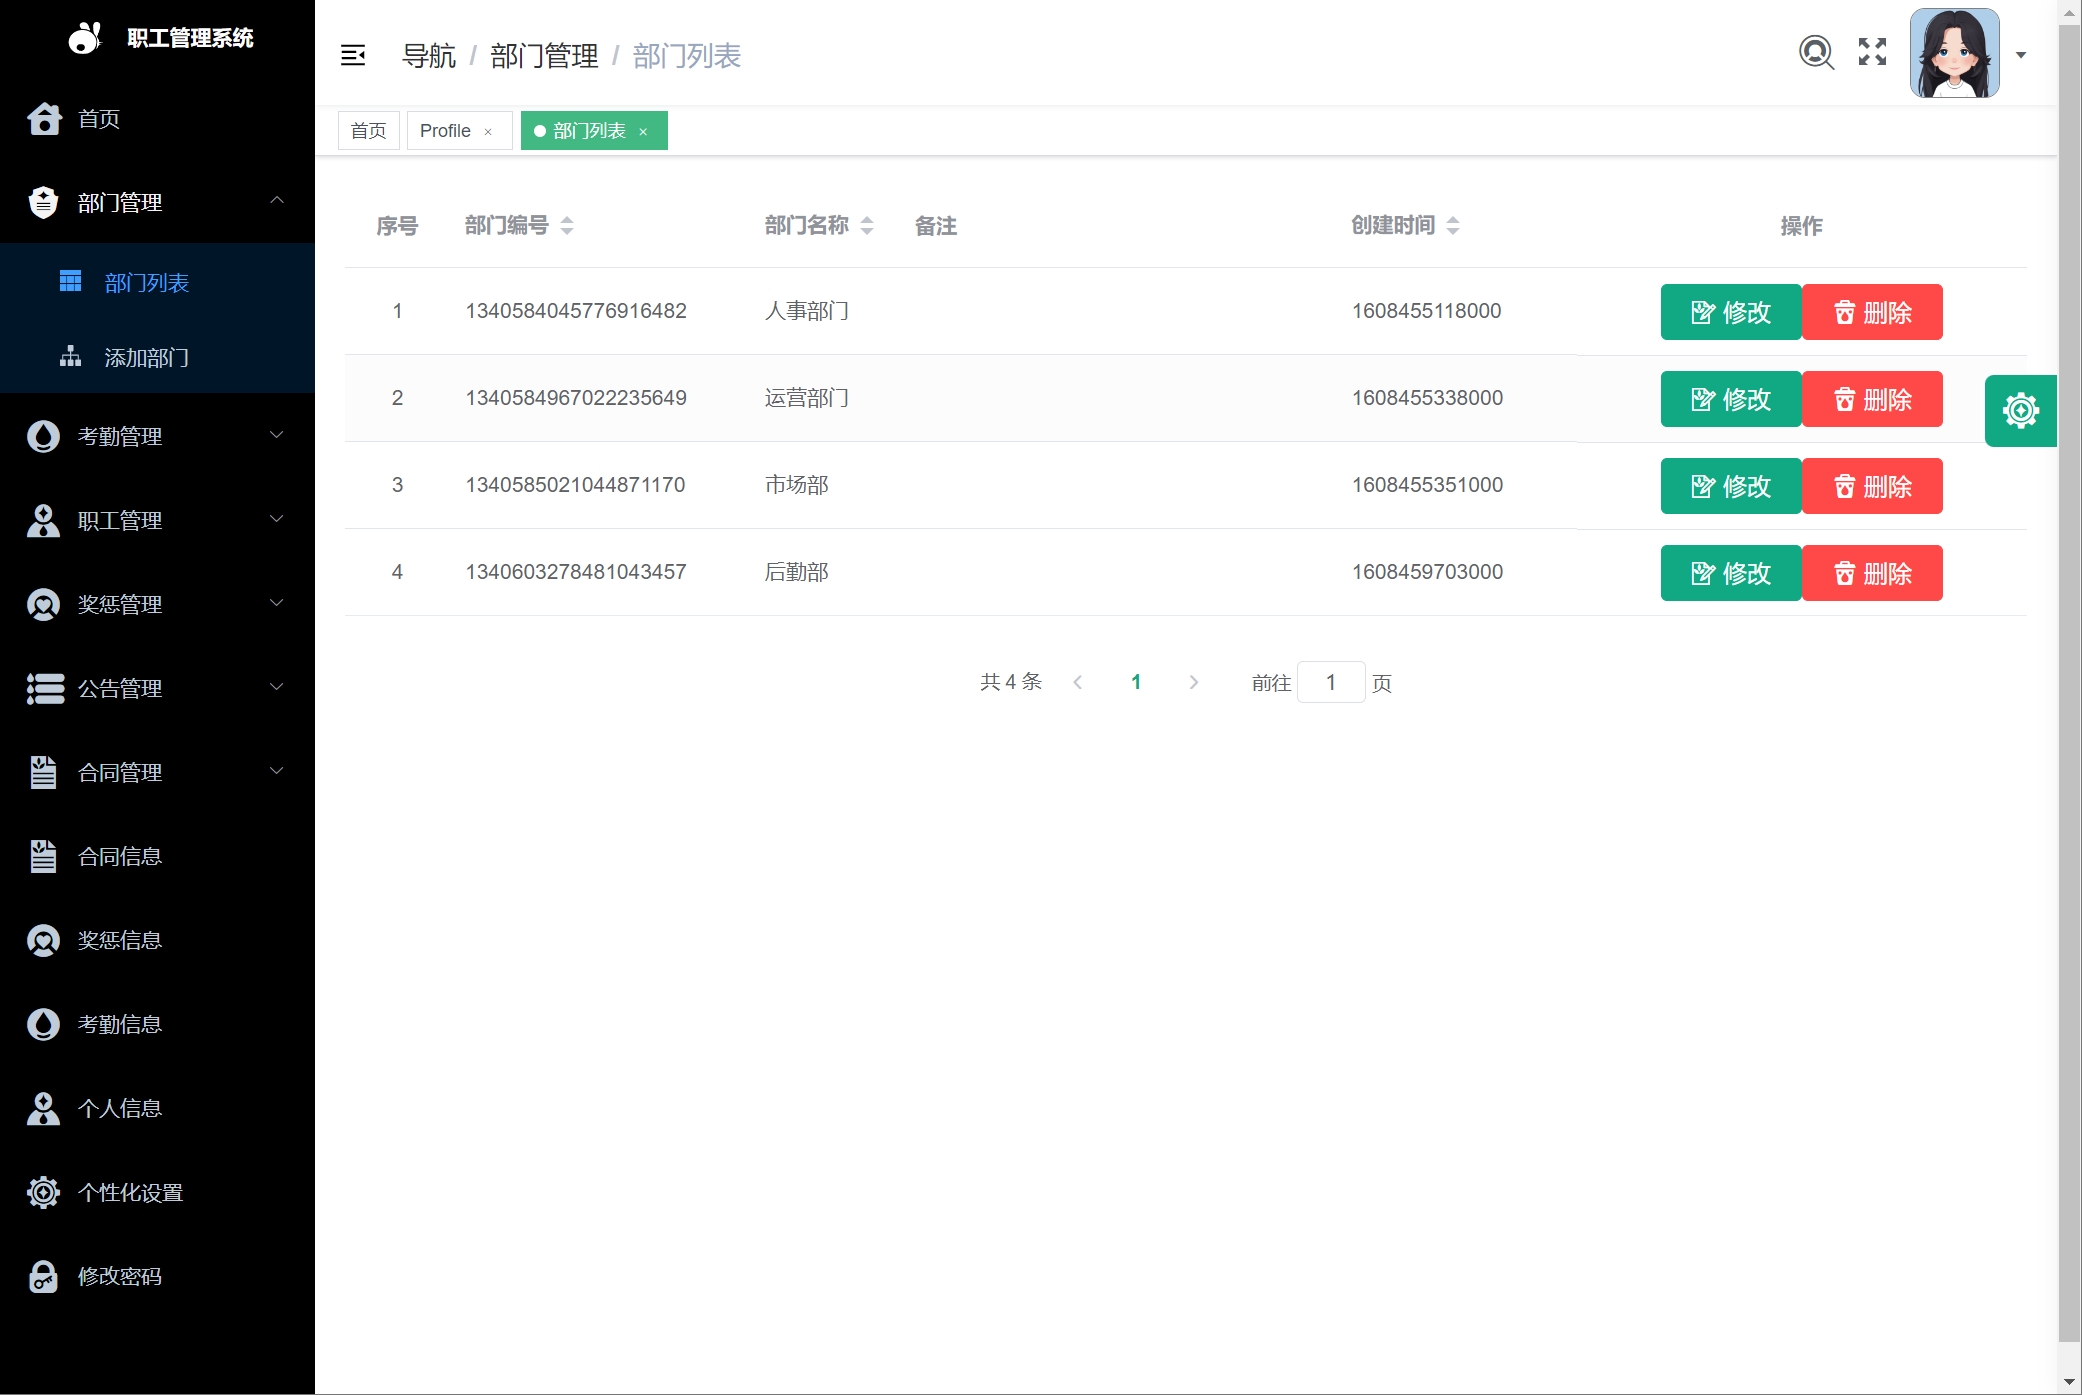Screen dimensions: 2082x1395
Task: Open 修改密码 lock icon in the sidebar
Action: click(x=43, y=1276)
